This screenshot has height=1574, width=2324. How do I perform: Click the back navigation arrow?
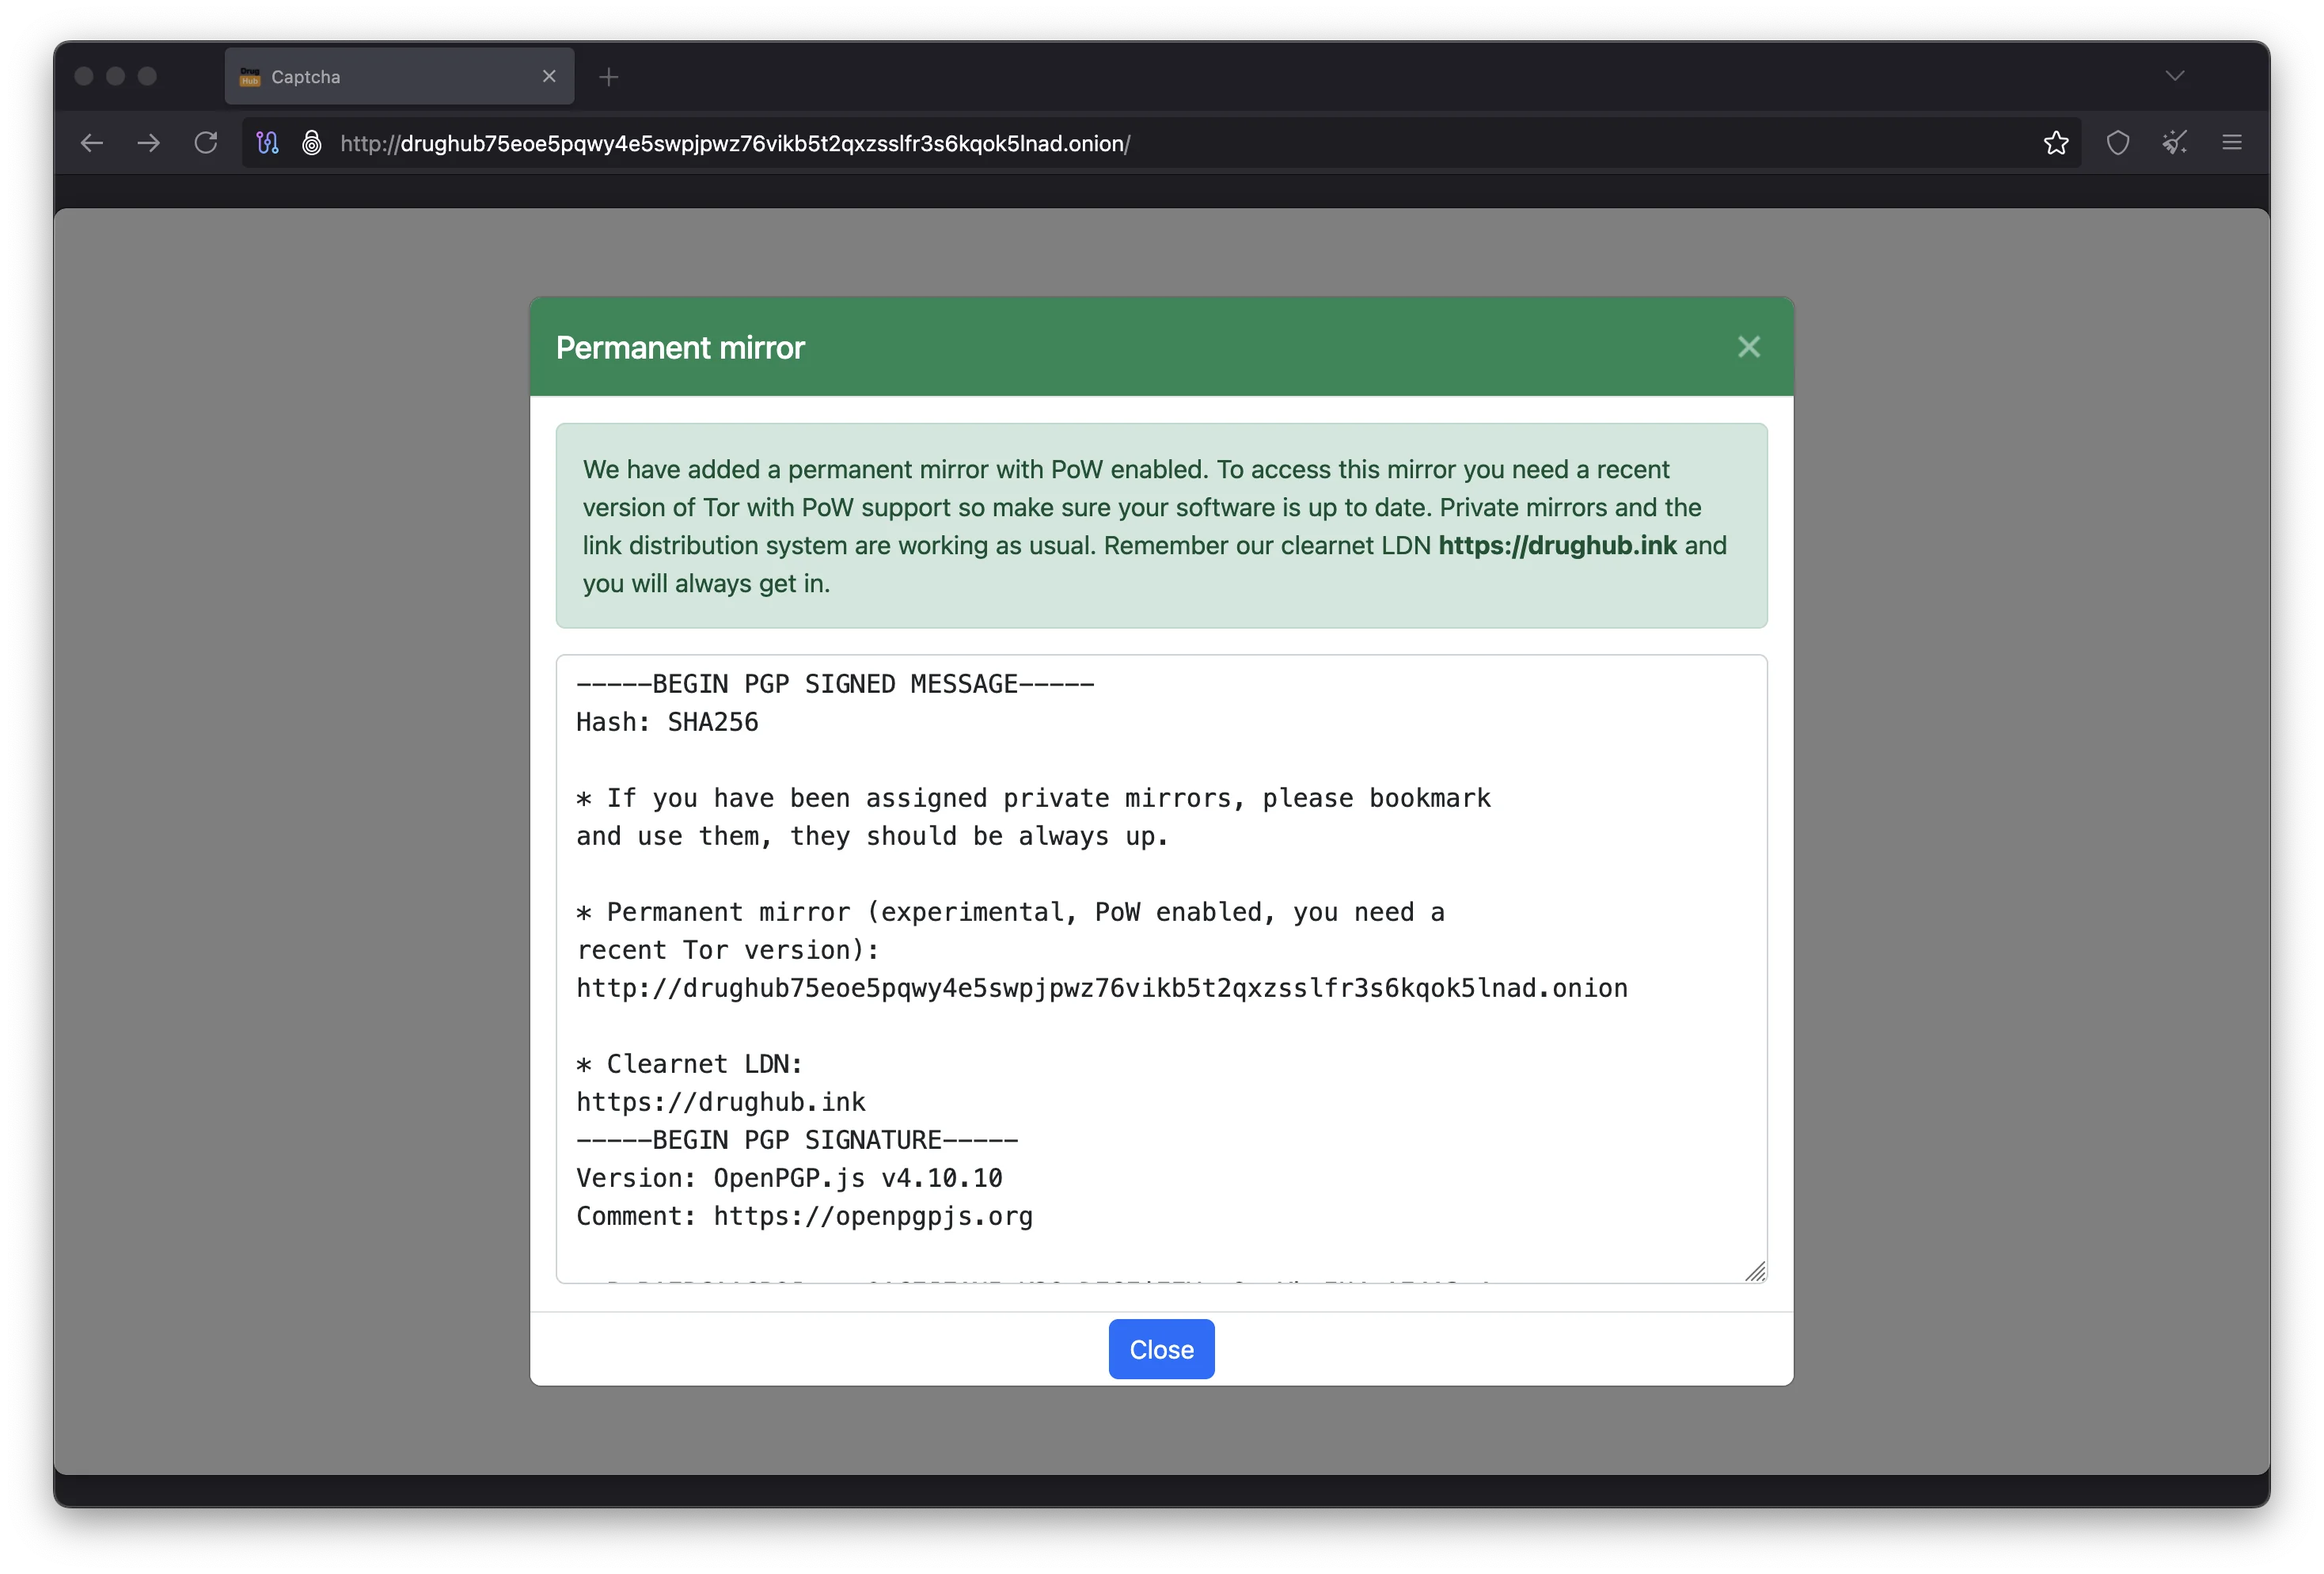pyautogui.click(x=91, y=143)
